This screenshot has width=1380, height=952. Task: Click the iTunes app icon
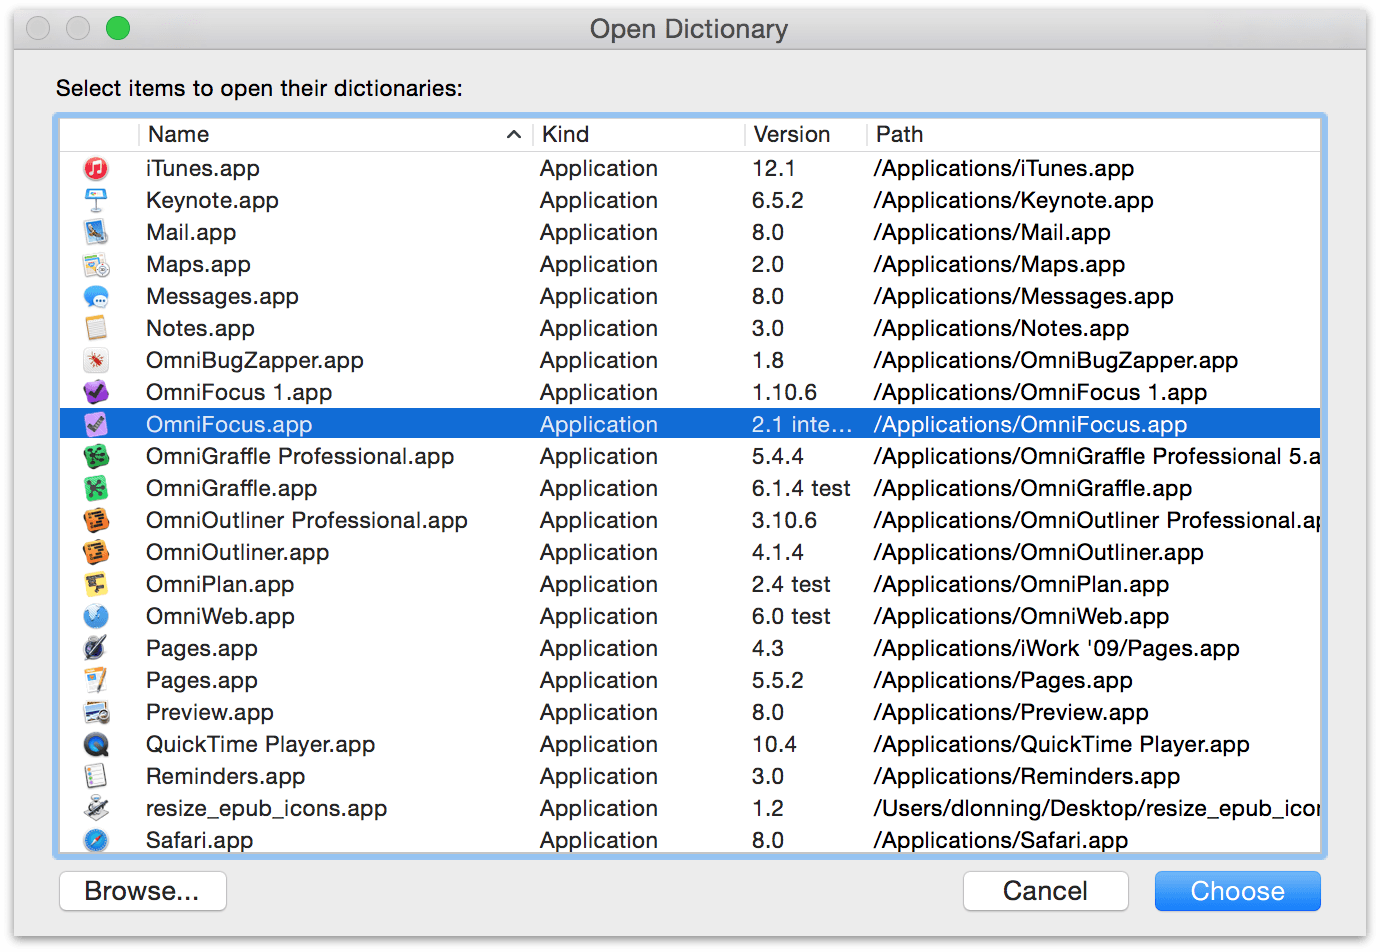click(x=96, y=168)
